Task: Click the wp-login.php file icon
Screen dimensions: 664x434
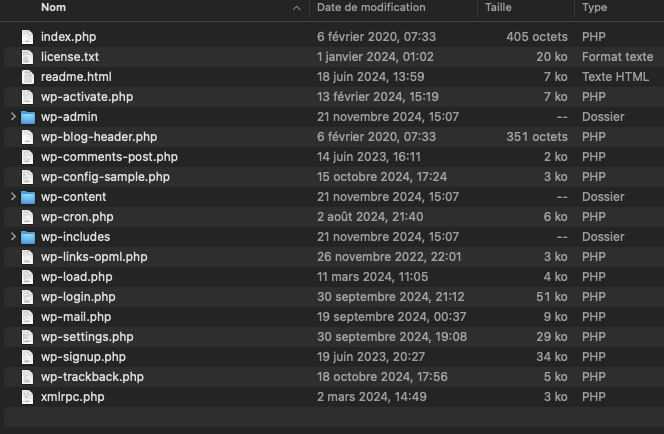Action: pyautogui.click(x=27, y=297)
